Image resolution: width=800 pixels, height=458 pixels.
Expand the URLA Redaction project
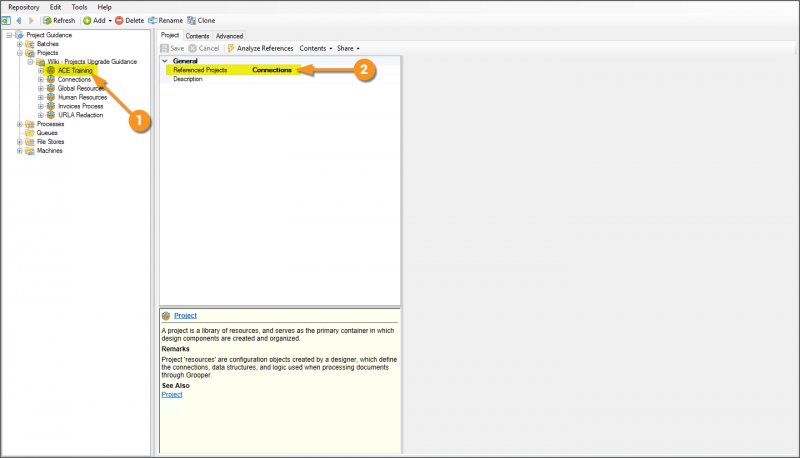click(x=41, y=115)
